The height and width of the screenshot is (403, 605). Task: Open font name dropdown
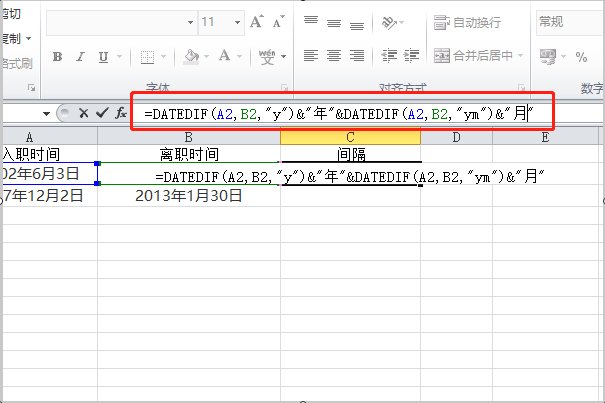(190, 22)
